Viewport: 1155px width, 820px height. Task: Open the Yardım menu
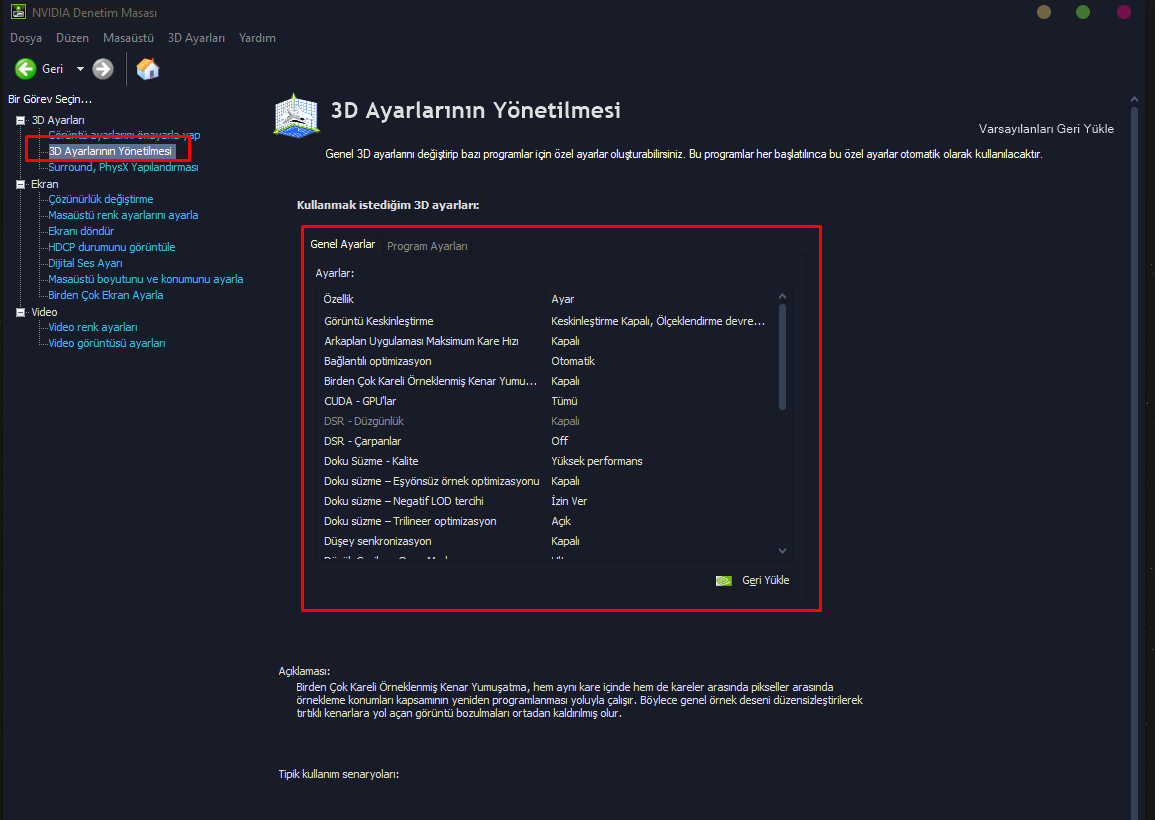(257, 38)
